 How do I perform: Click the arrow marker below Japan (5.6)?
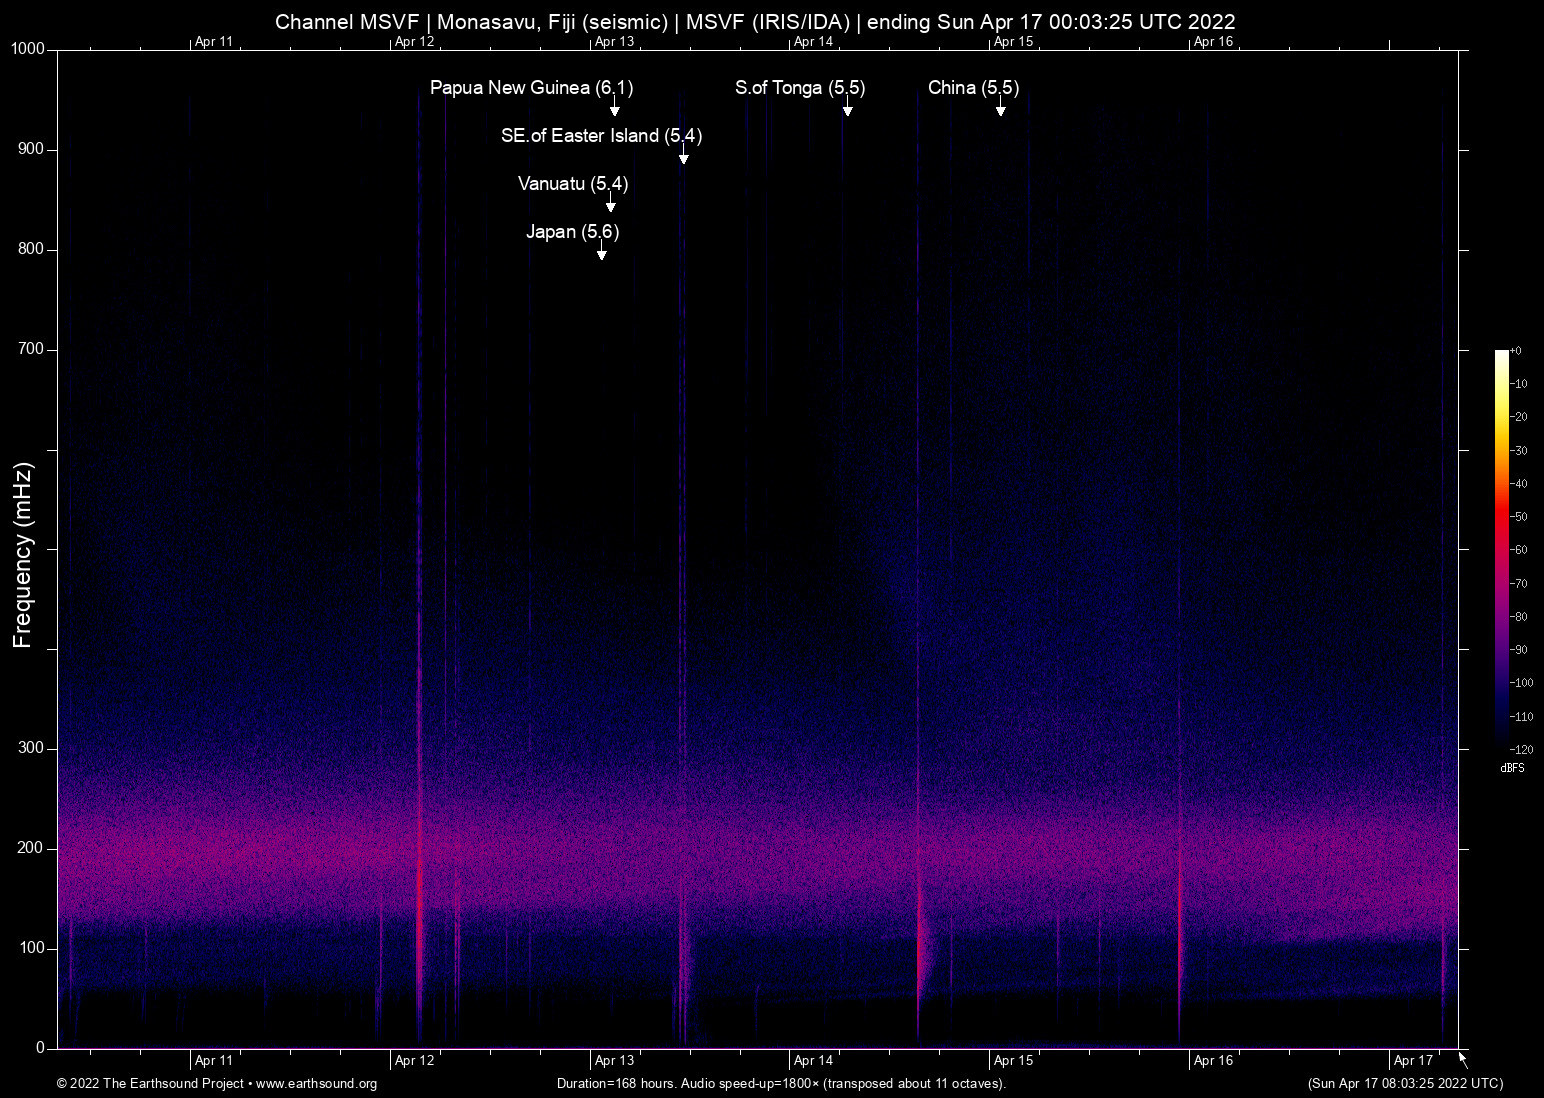(601, 253)
